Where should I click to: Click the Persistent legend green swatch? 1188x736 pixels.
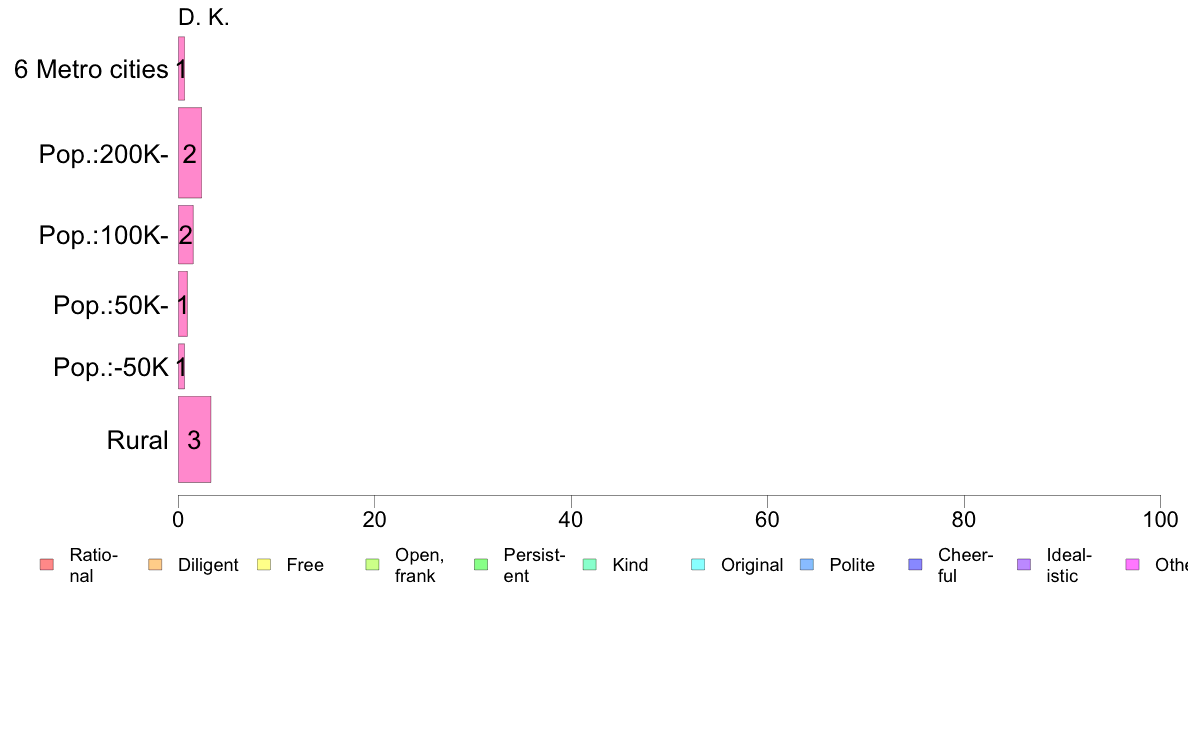481,565
